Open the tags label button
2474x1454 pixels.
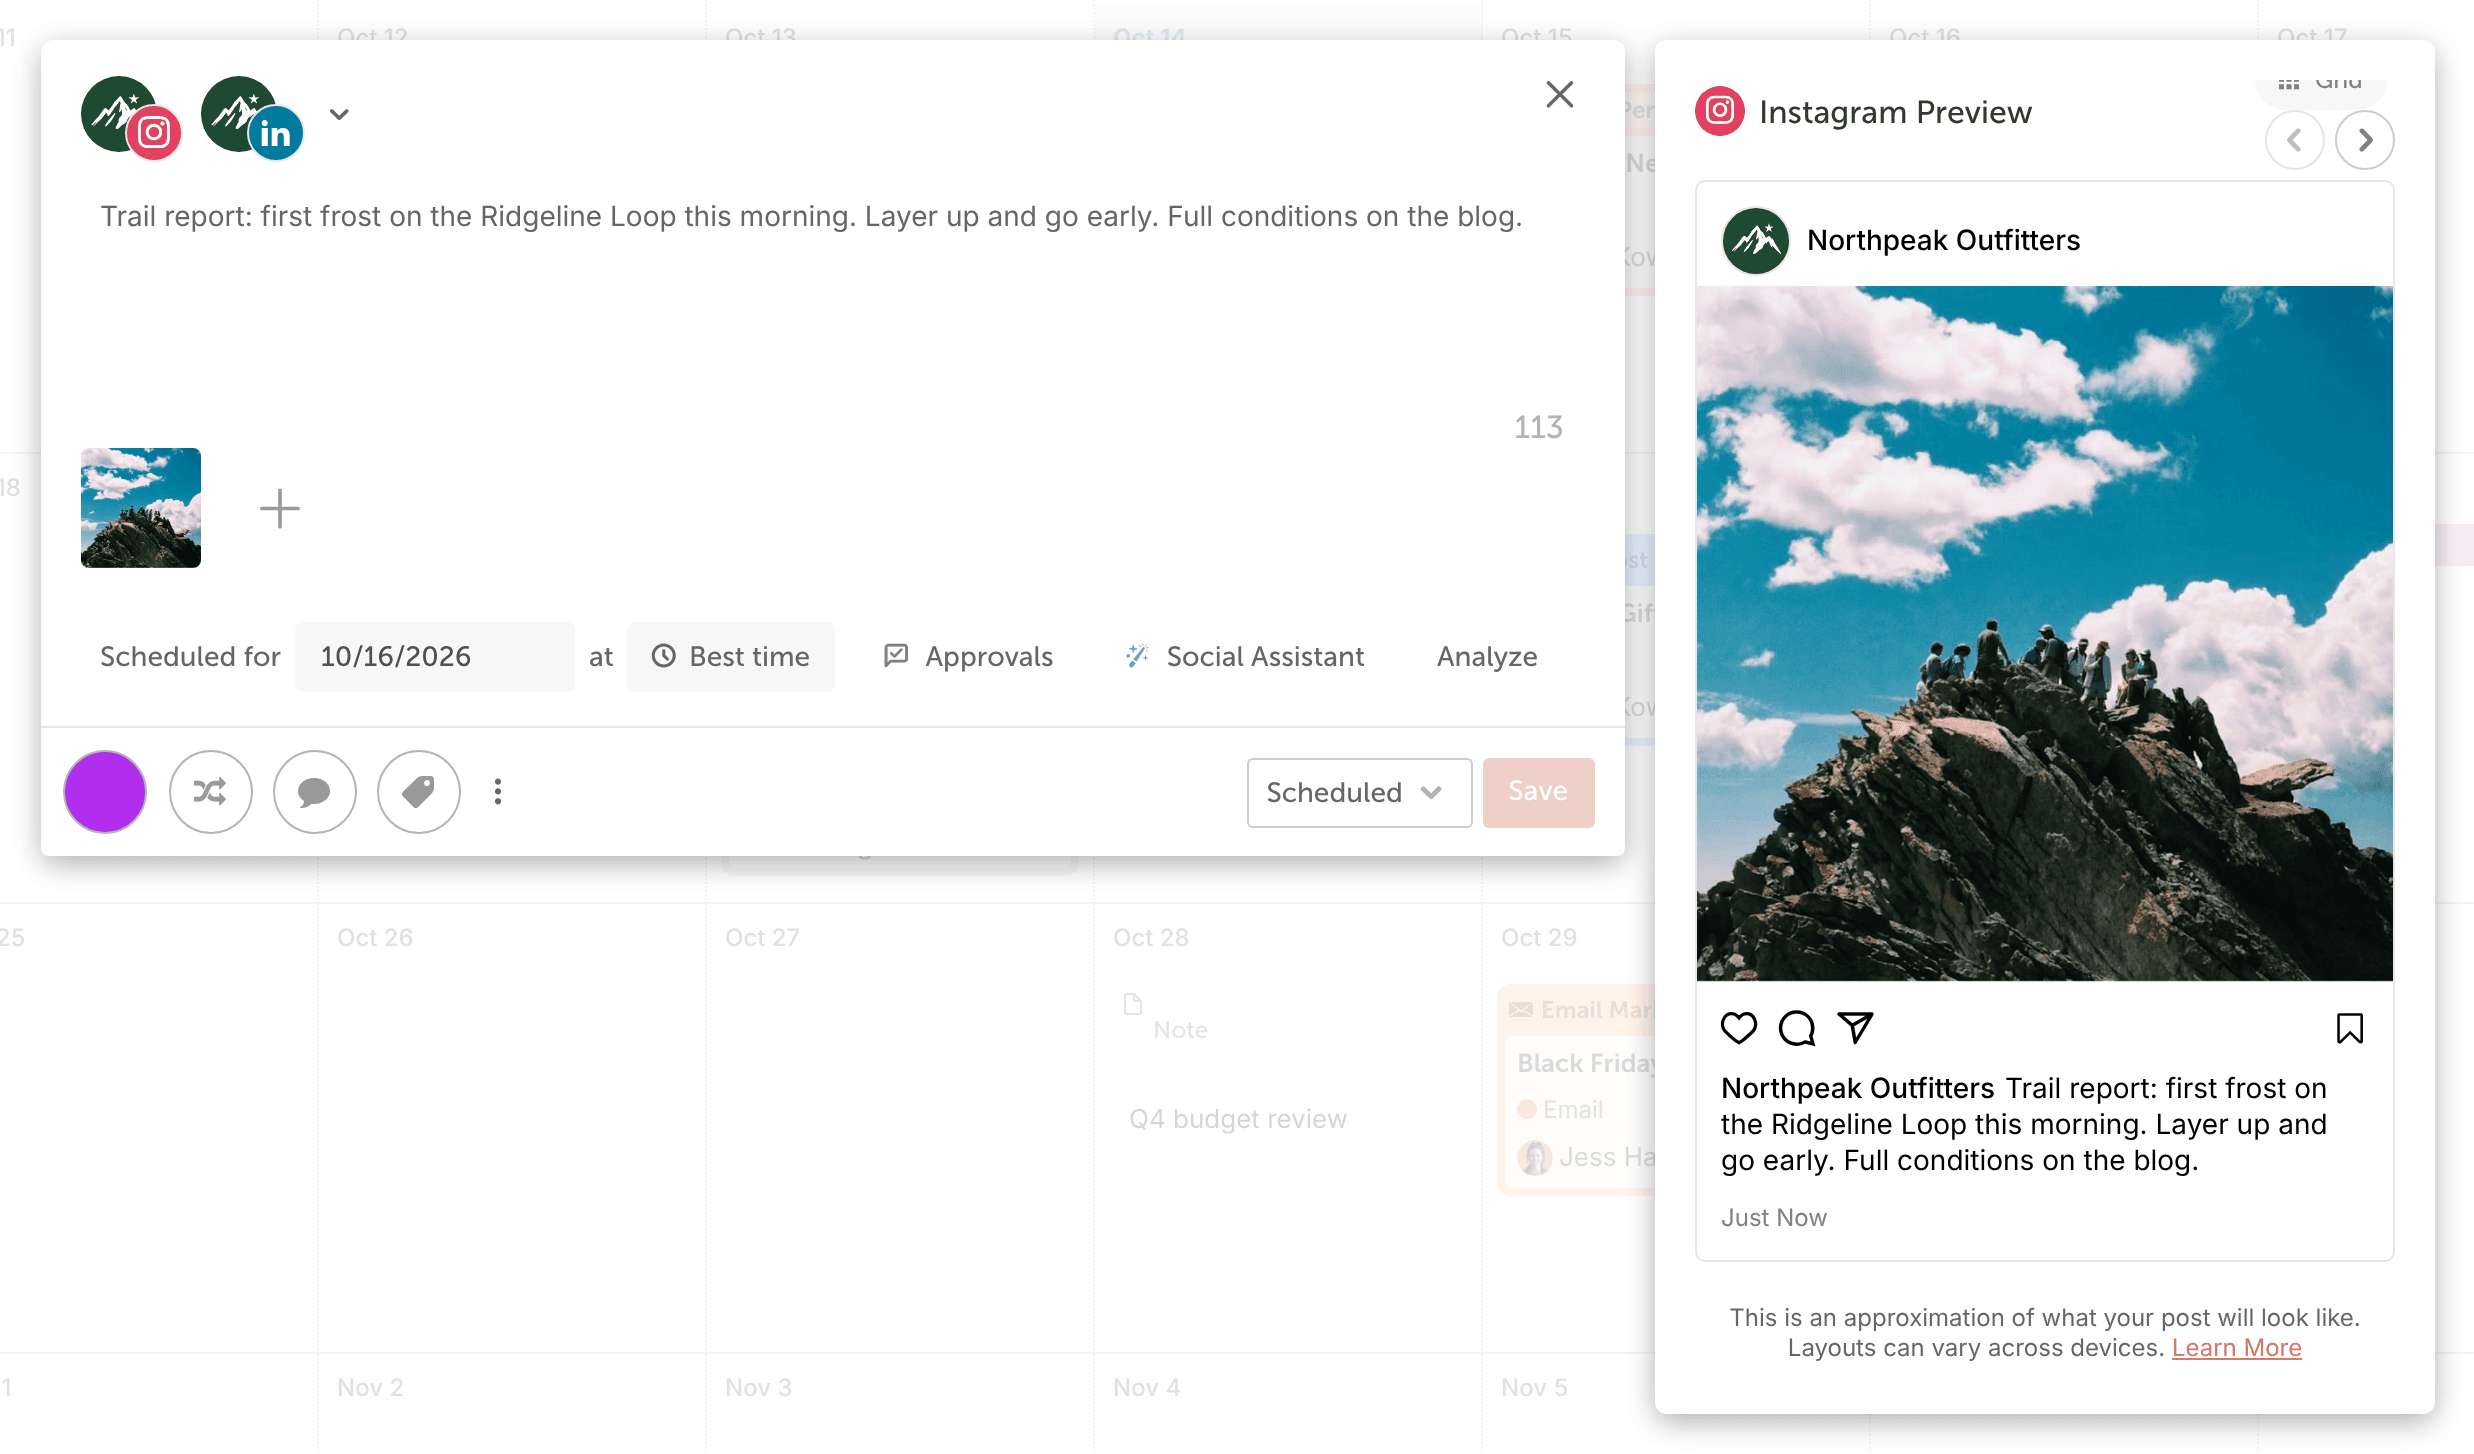[x=418, y=792]
